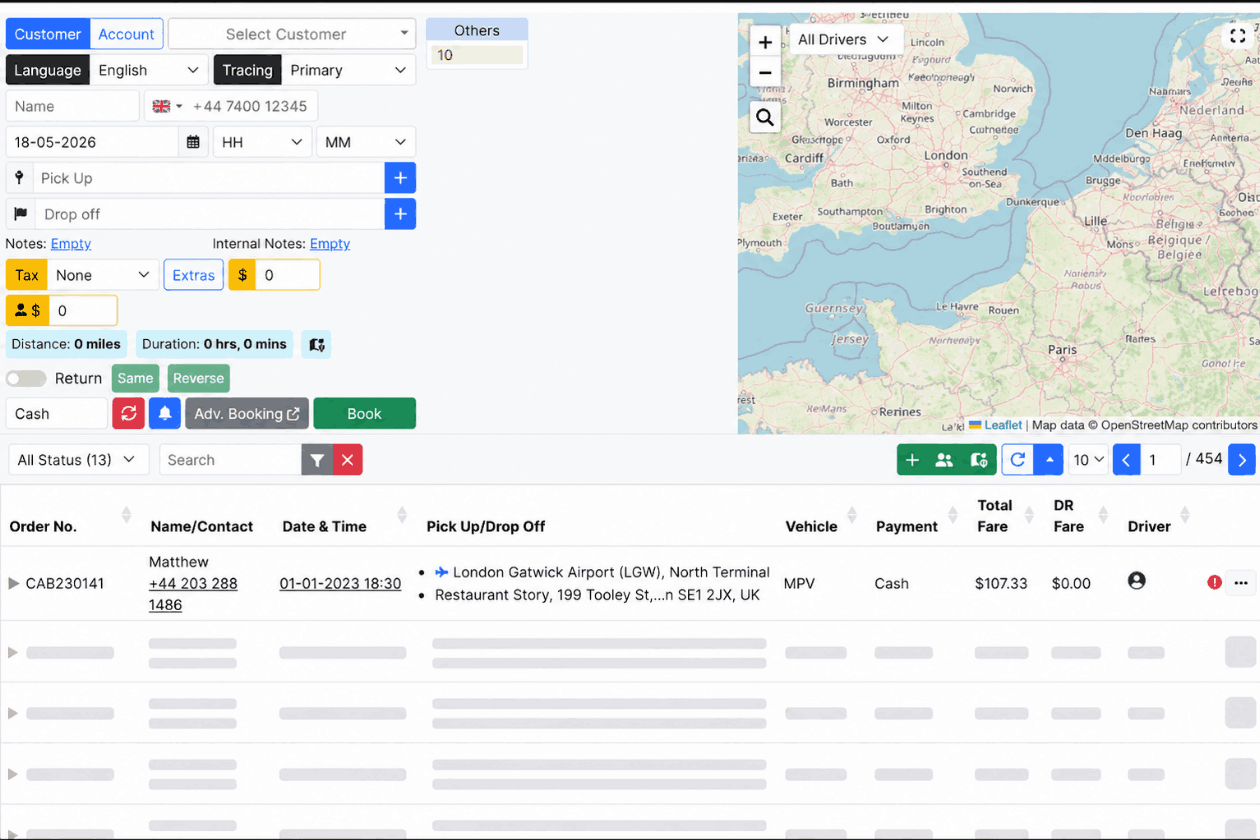
Task: Switch to the Customer tab
Action: pos(48,34)
